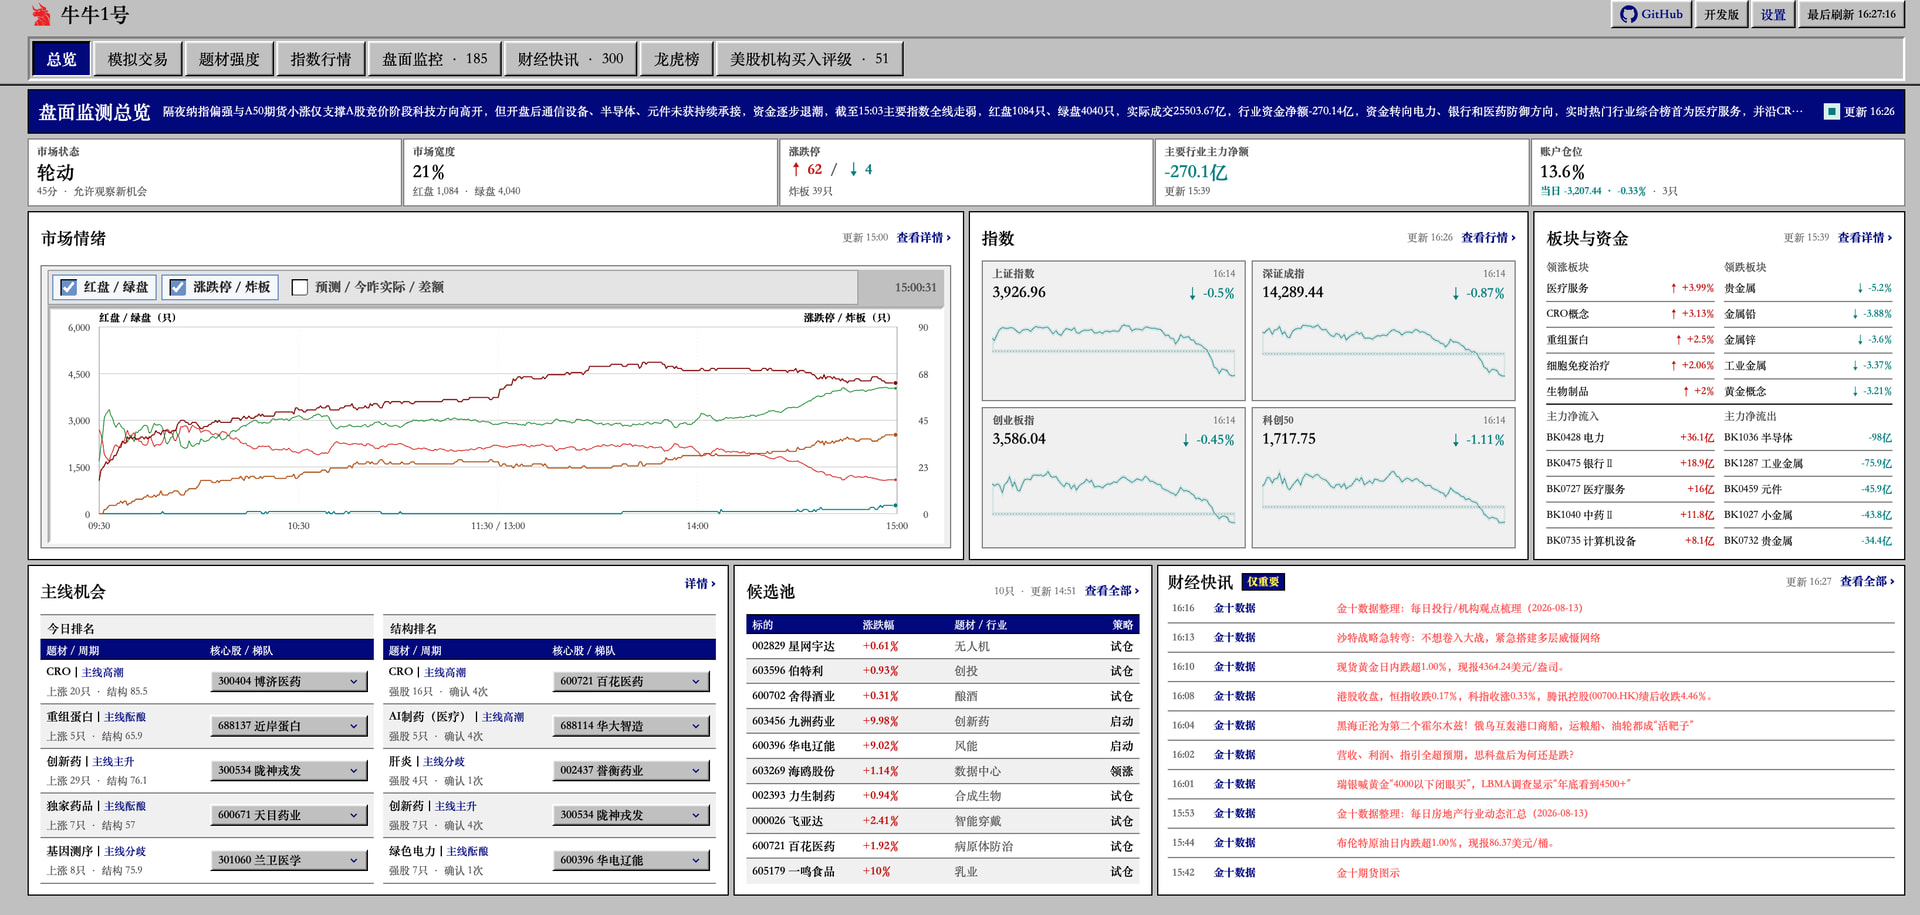This screenshot has width=1920, height=915.
Task: Click the 设置 button
Action: point(1773,14)
